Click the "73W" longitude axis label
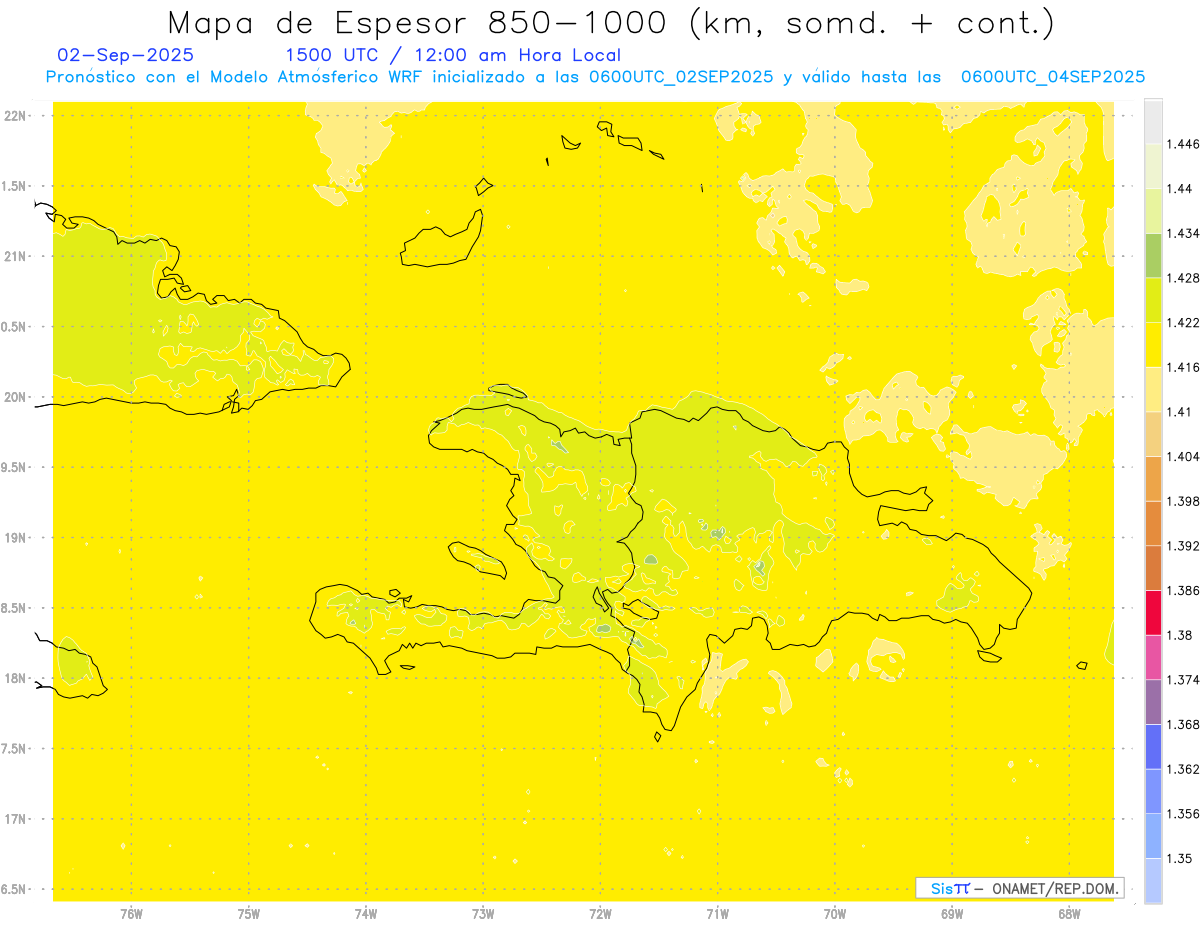Viewport: 1200px width, 927px height. (x=483, y=914)
